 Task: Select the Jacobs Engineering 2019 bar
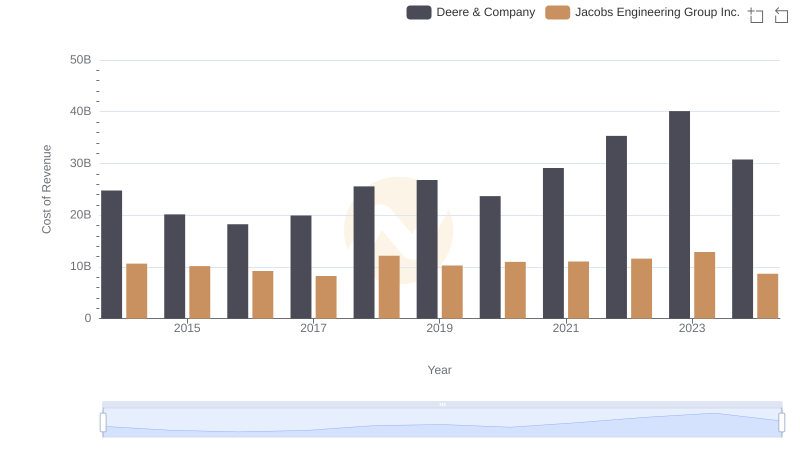click(452, 292)
